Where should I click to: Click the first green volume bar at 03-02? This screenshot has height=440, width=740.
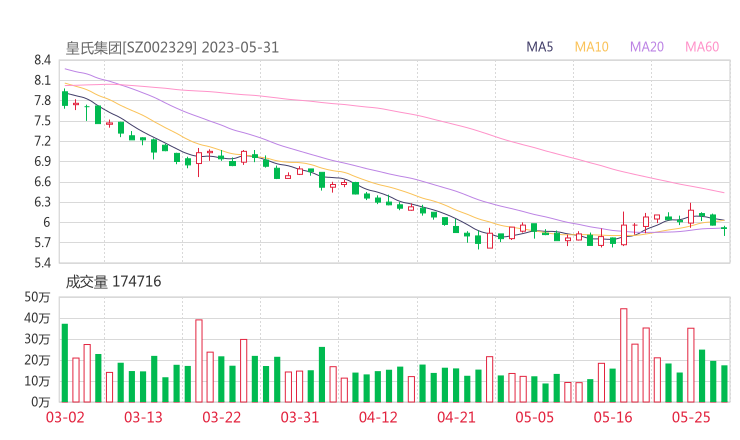65,363
